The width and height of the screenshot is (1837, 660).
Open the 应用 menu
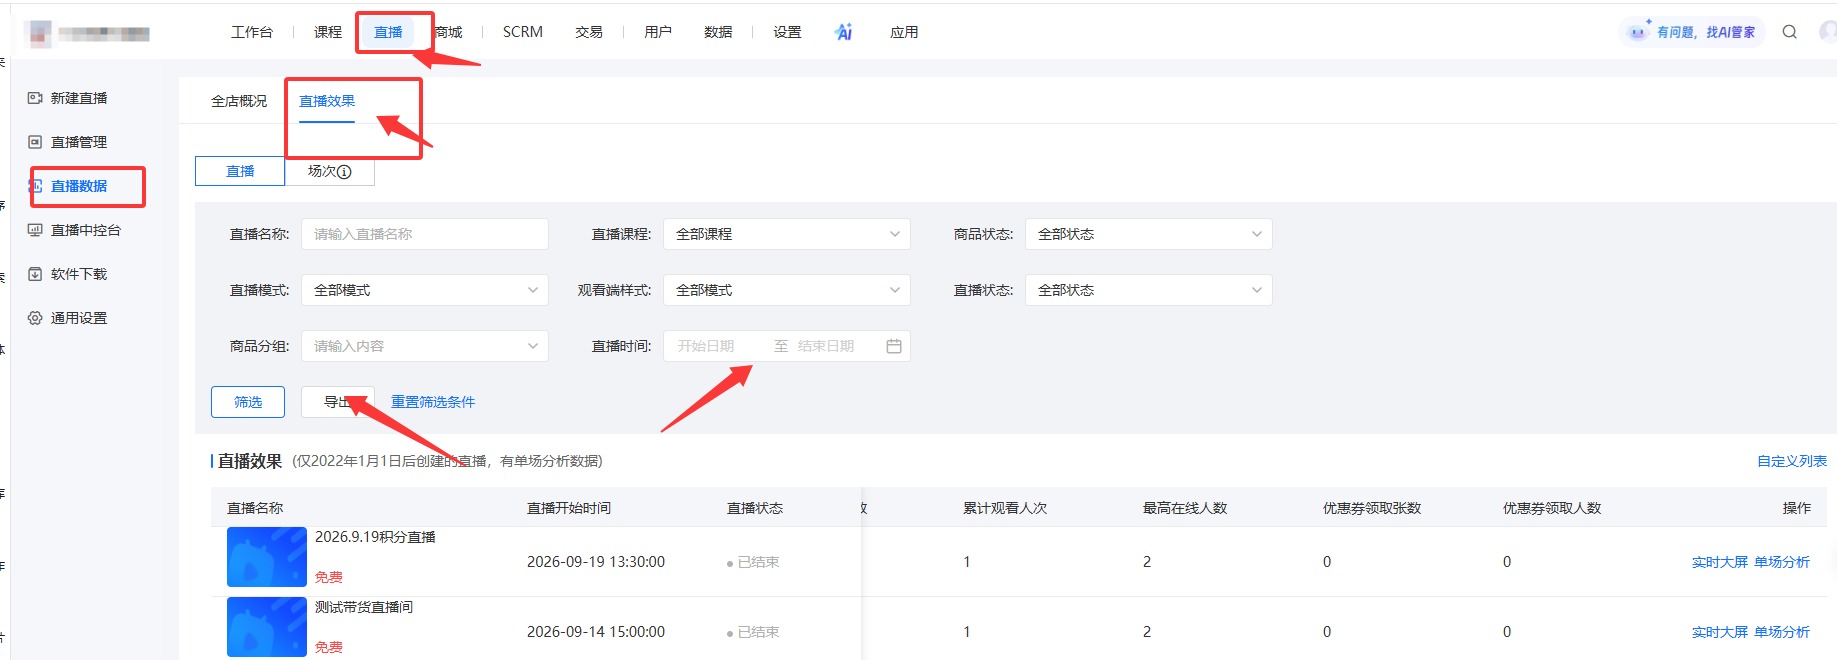tap(904, 32)
